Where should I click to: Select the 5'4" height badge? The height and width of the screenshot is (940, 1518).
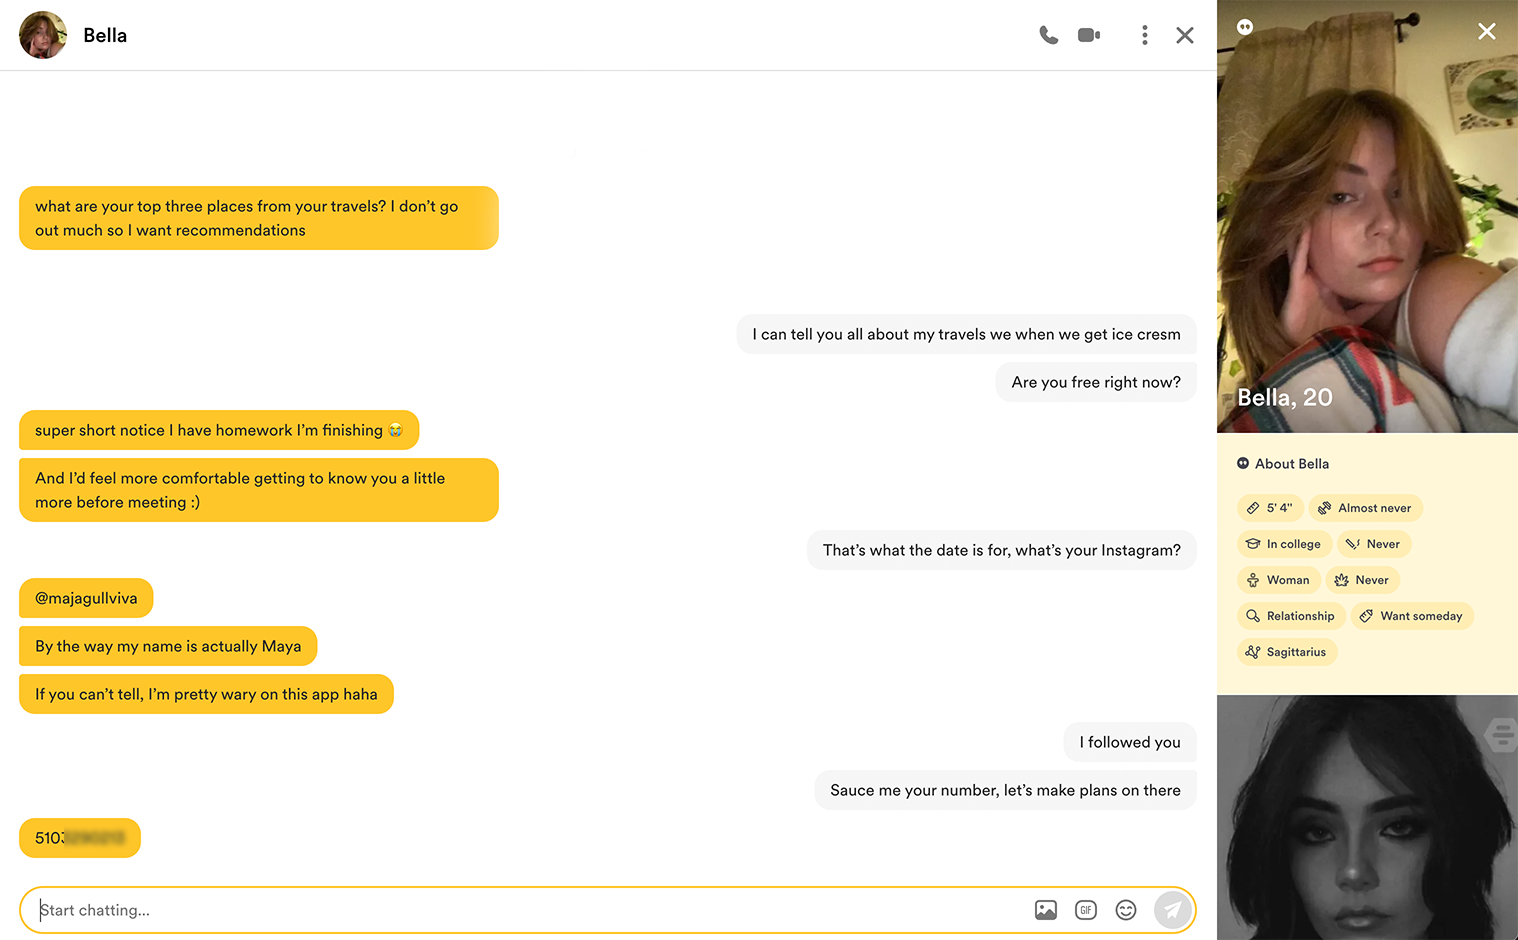click(x=1270, y=508)
